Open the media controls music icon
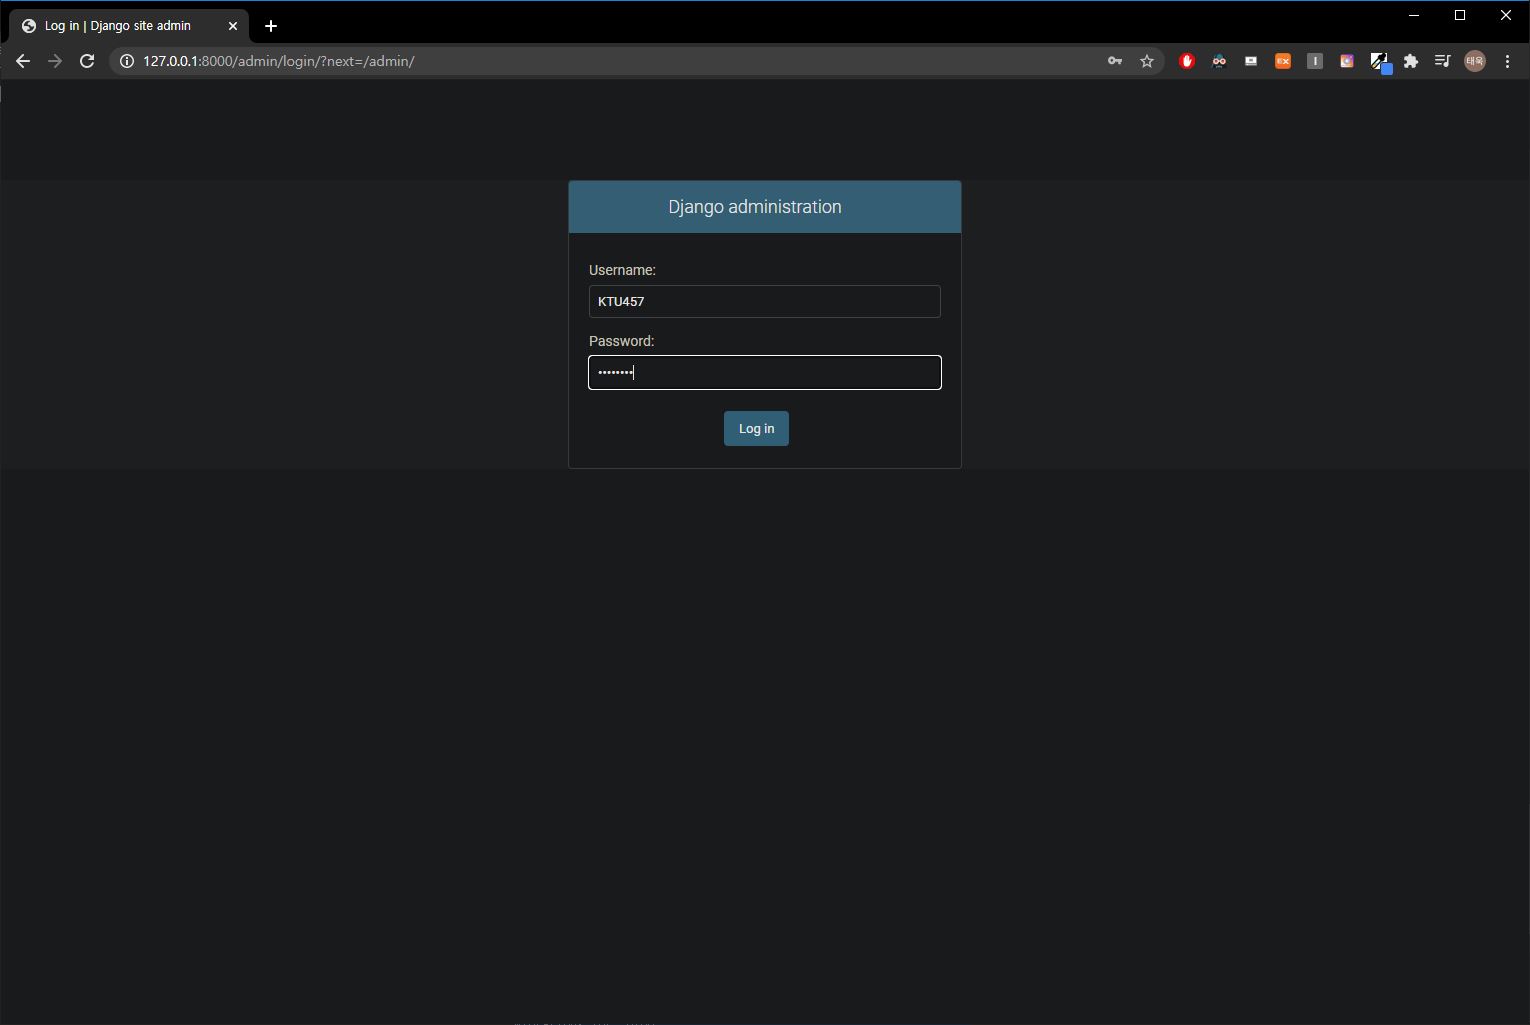The image size is (1530, 1025). coord(1442,61)
